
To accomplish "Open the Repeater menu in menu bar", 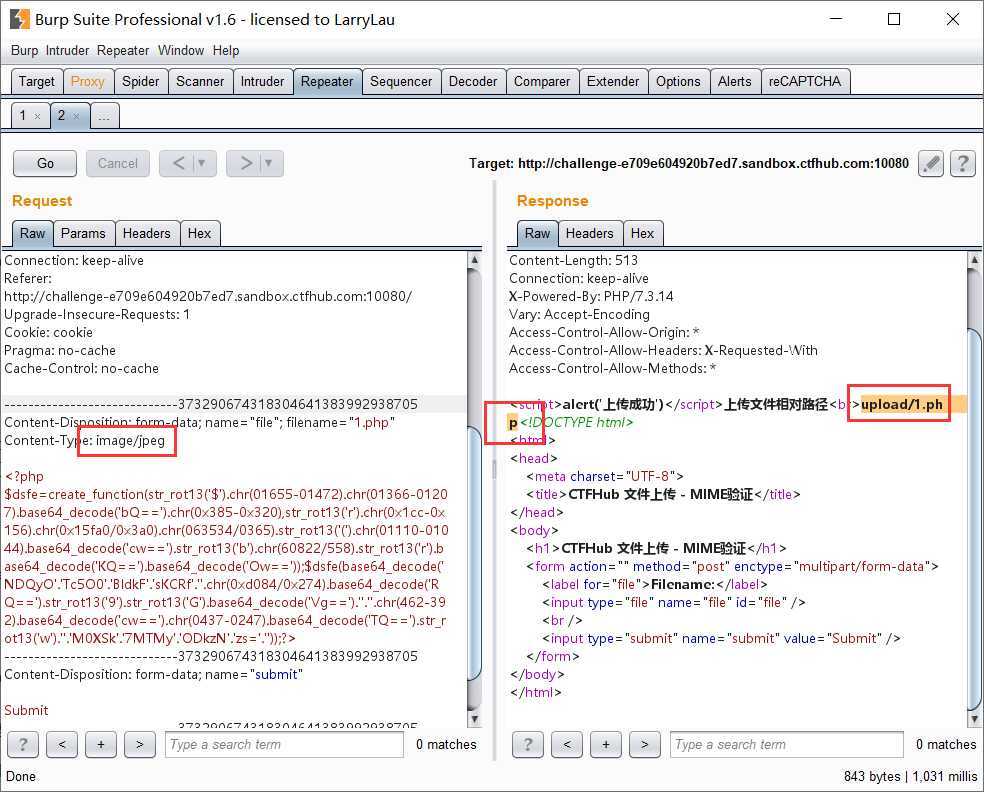I will click(x=123, y=51).
